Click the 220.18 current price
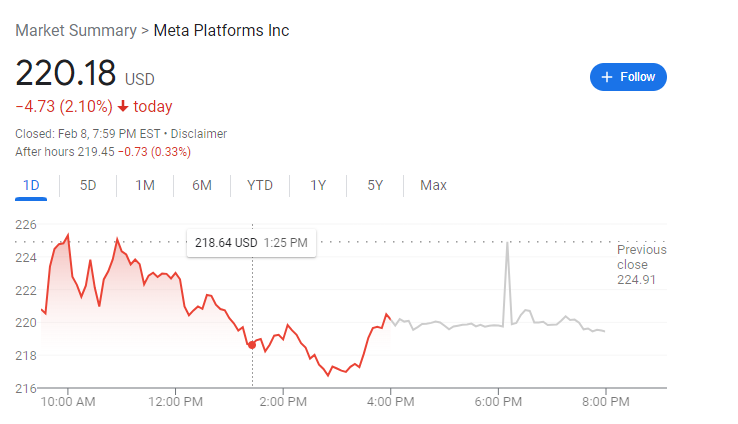Screen dimensions: 738x424 (x=65, y=76)
